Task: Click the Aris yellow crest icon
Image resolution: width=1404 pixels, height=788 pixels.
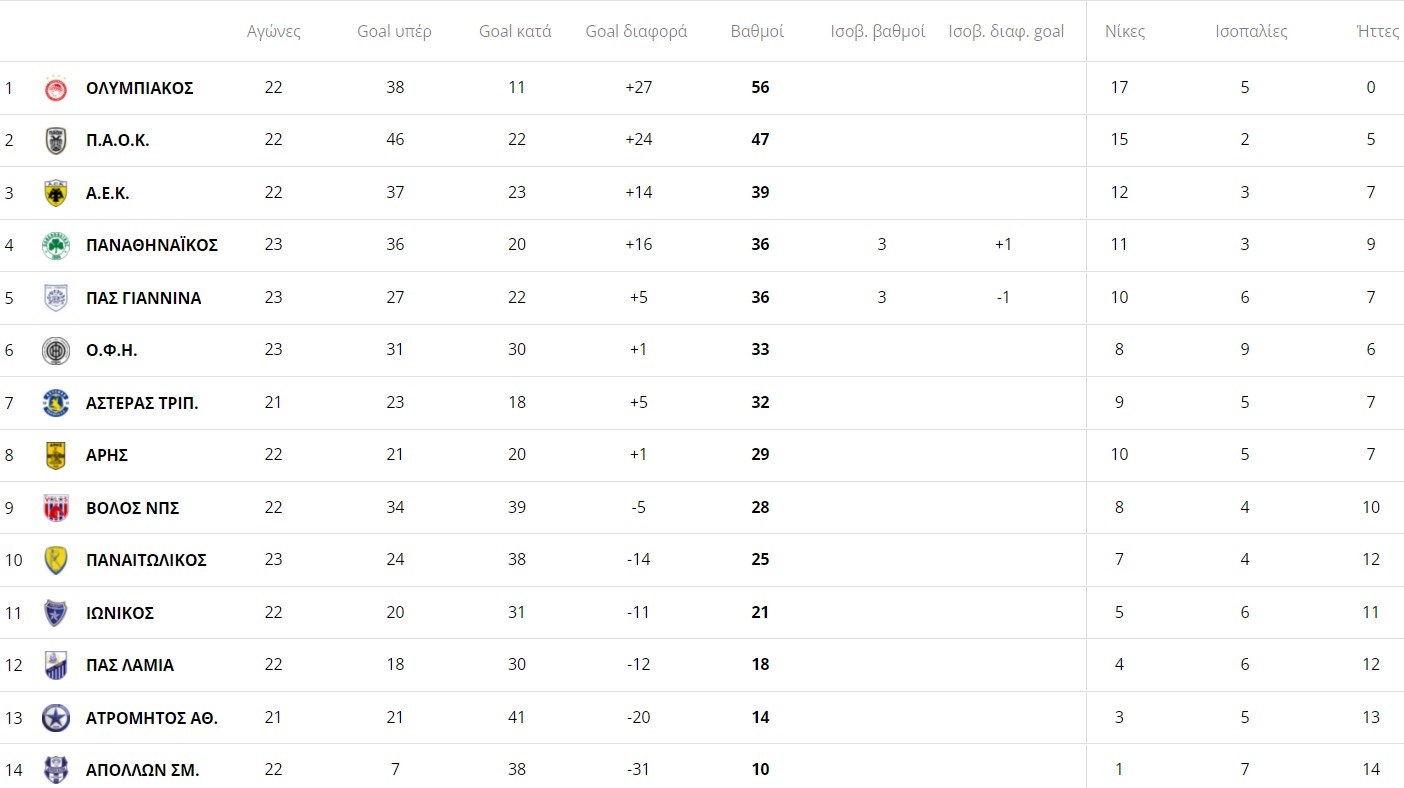Action: [x=56, y=455]
